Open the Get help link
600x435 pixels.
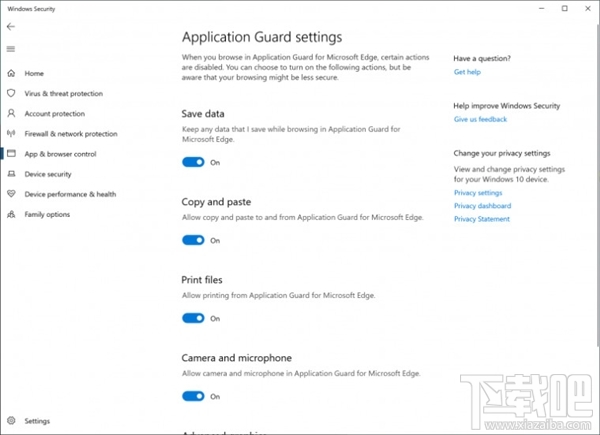(x=467, y=72)
